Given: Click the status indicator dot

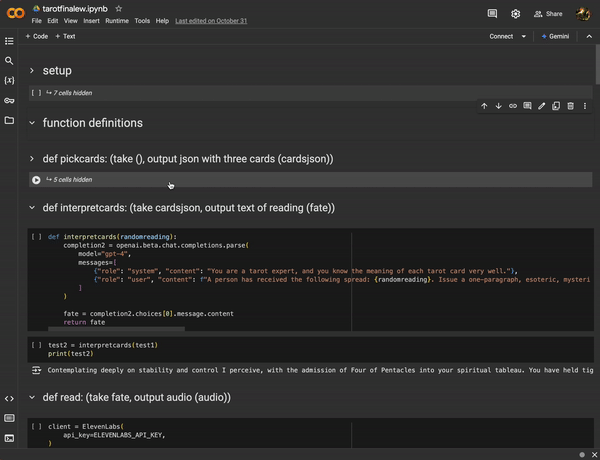Looking at the screenshot, I should [582, 455].
